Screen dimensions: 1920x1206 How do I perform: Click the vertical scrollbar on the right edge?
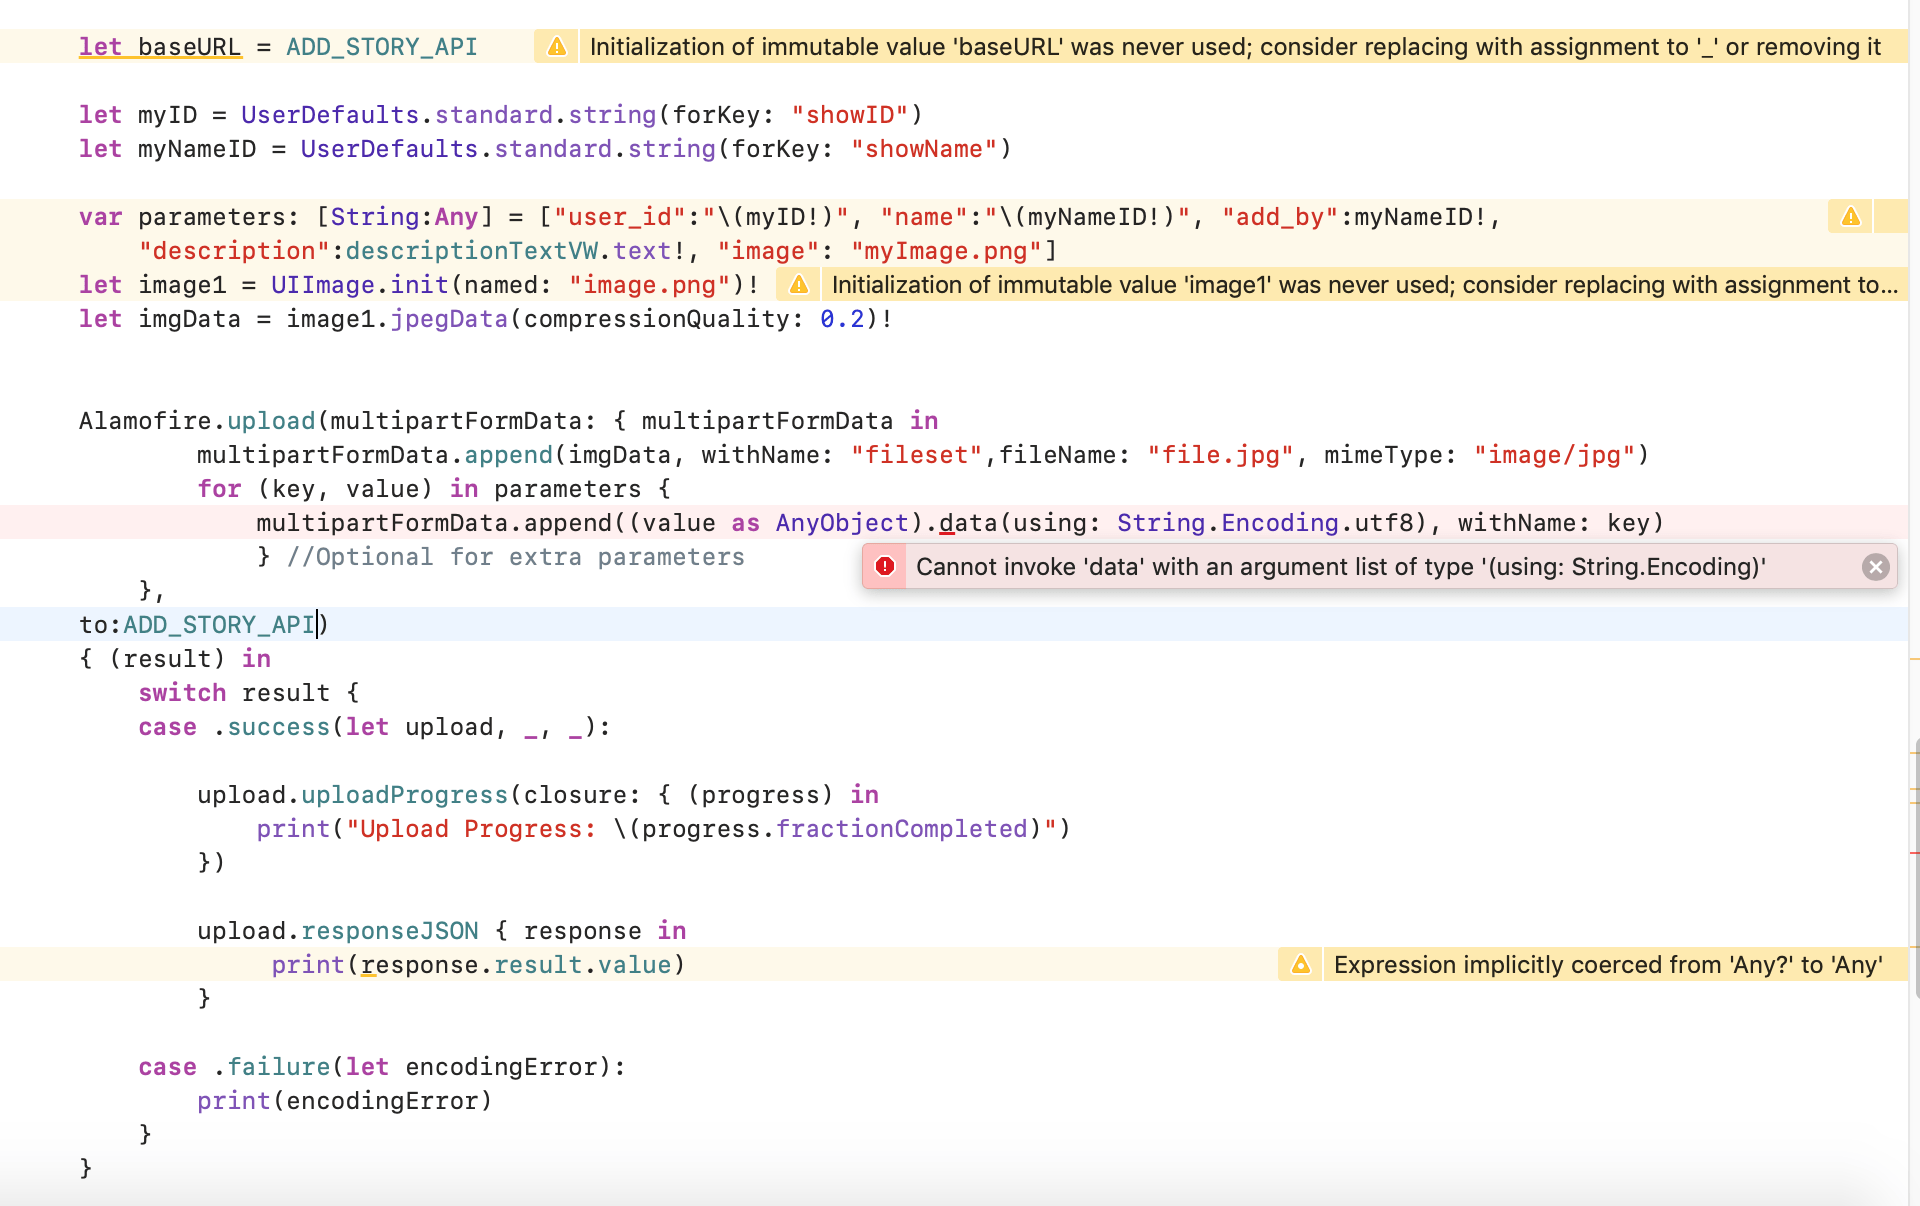point(1915,870)
